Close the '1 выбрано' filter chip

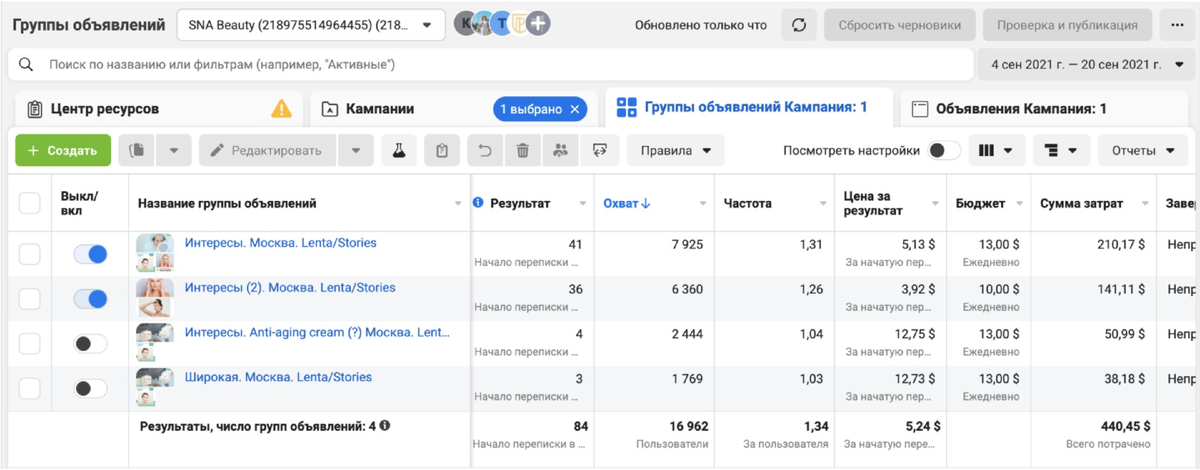point(575,109)
